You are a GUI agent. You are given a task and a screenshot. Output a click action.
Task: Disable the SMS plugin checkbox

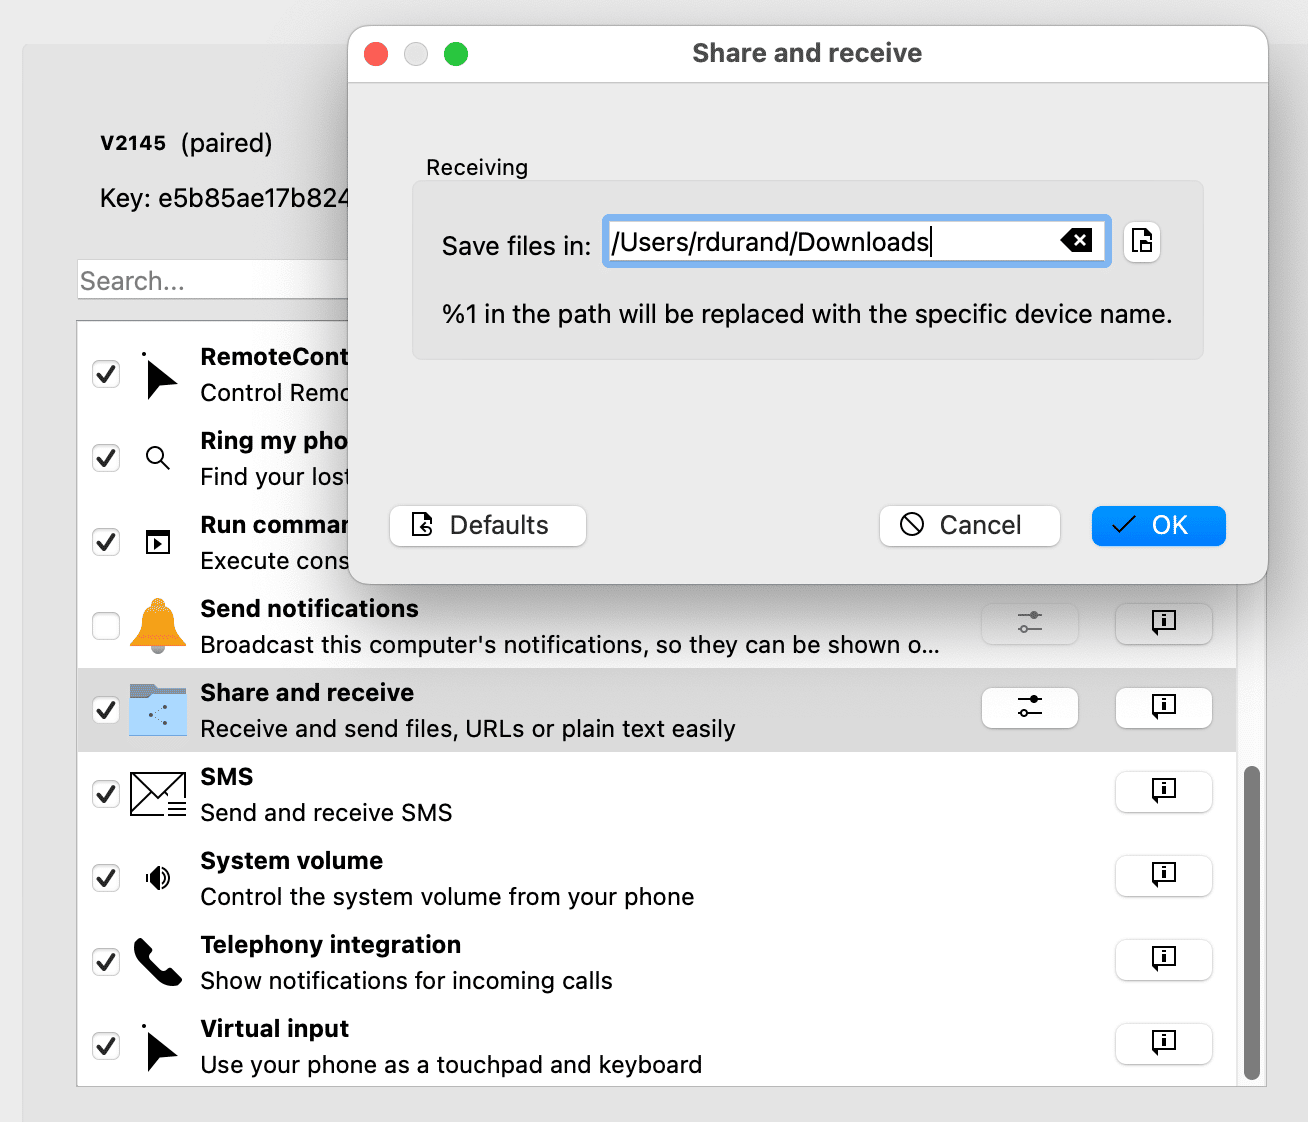106,794
